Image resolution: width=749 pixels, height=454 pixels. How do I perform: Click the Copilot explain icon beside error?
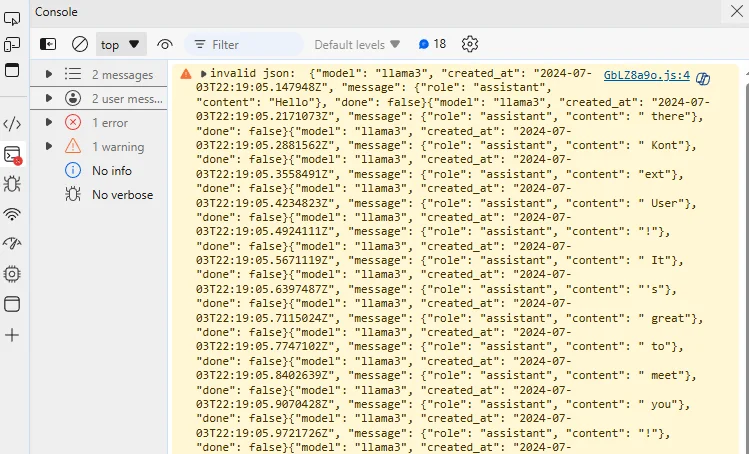coord(703,79)
